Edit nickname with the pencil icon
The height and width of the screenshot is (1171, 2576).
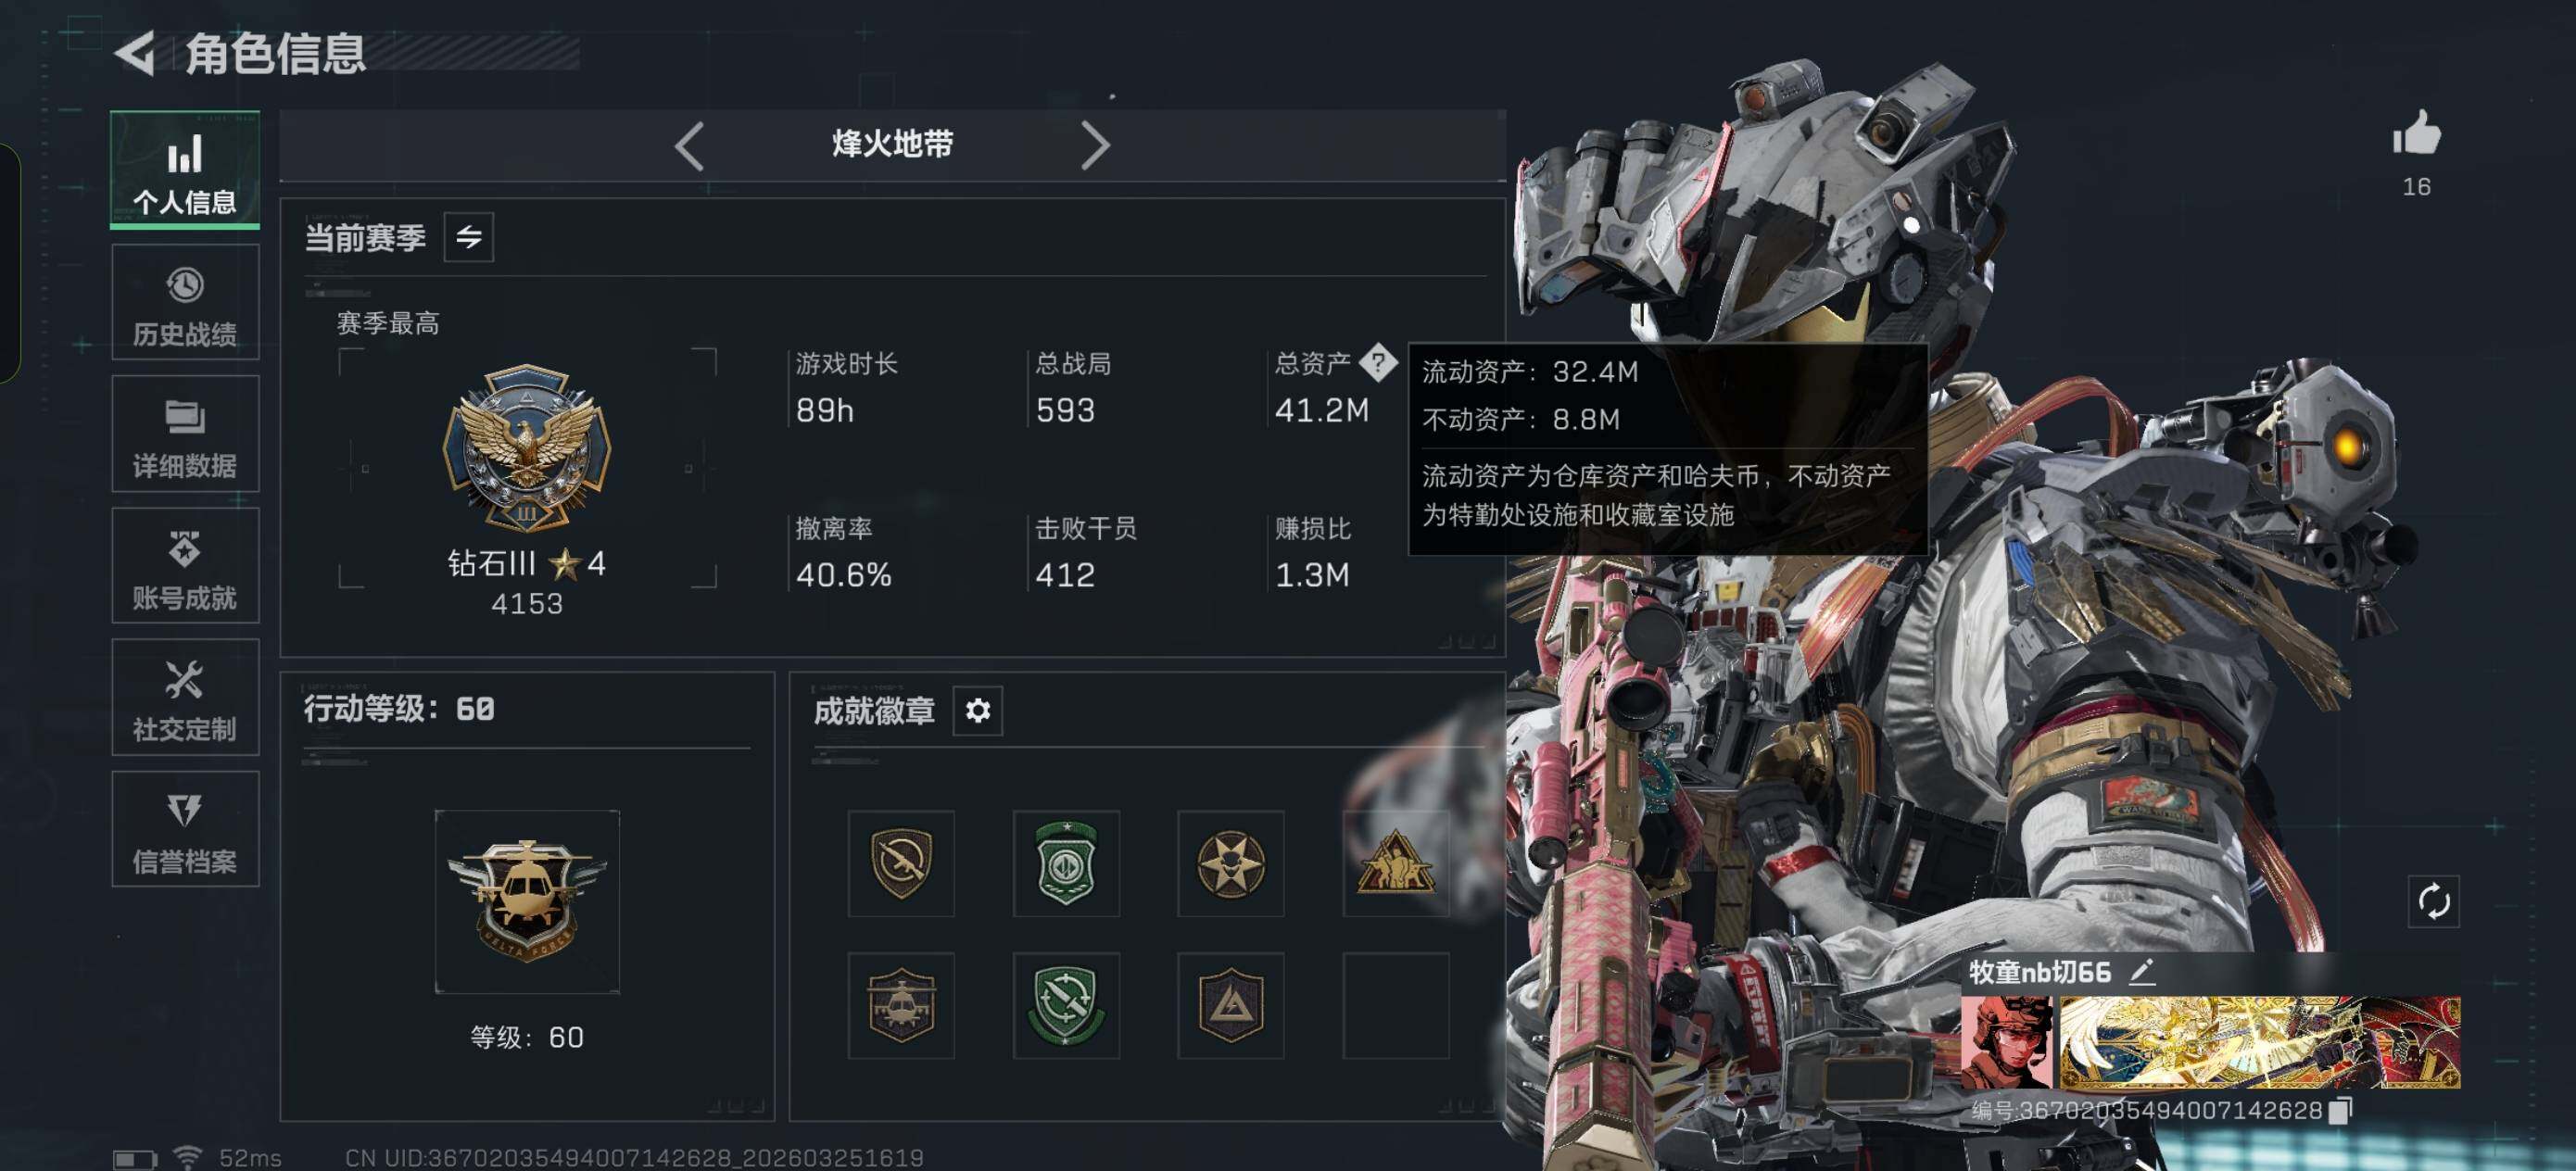(2142, 971)
